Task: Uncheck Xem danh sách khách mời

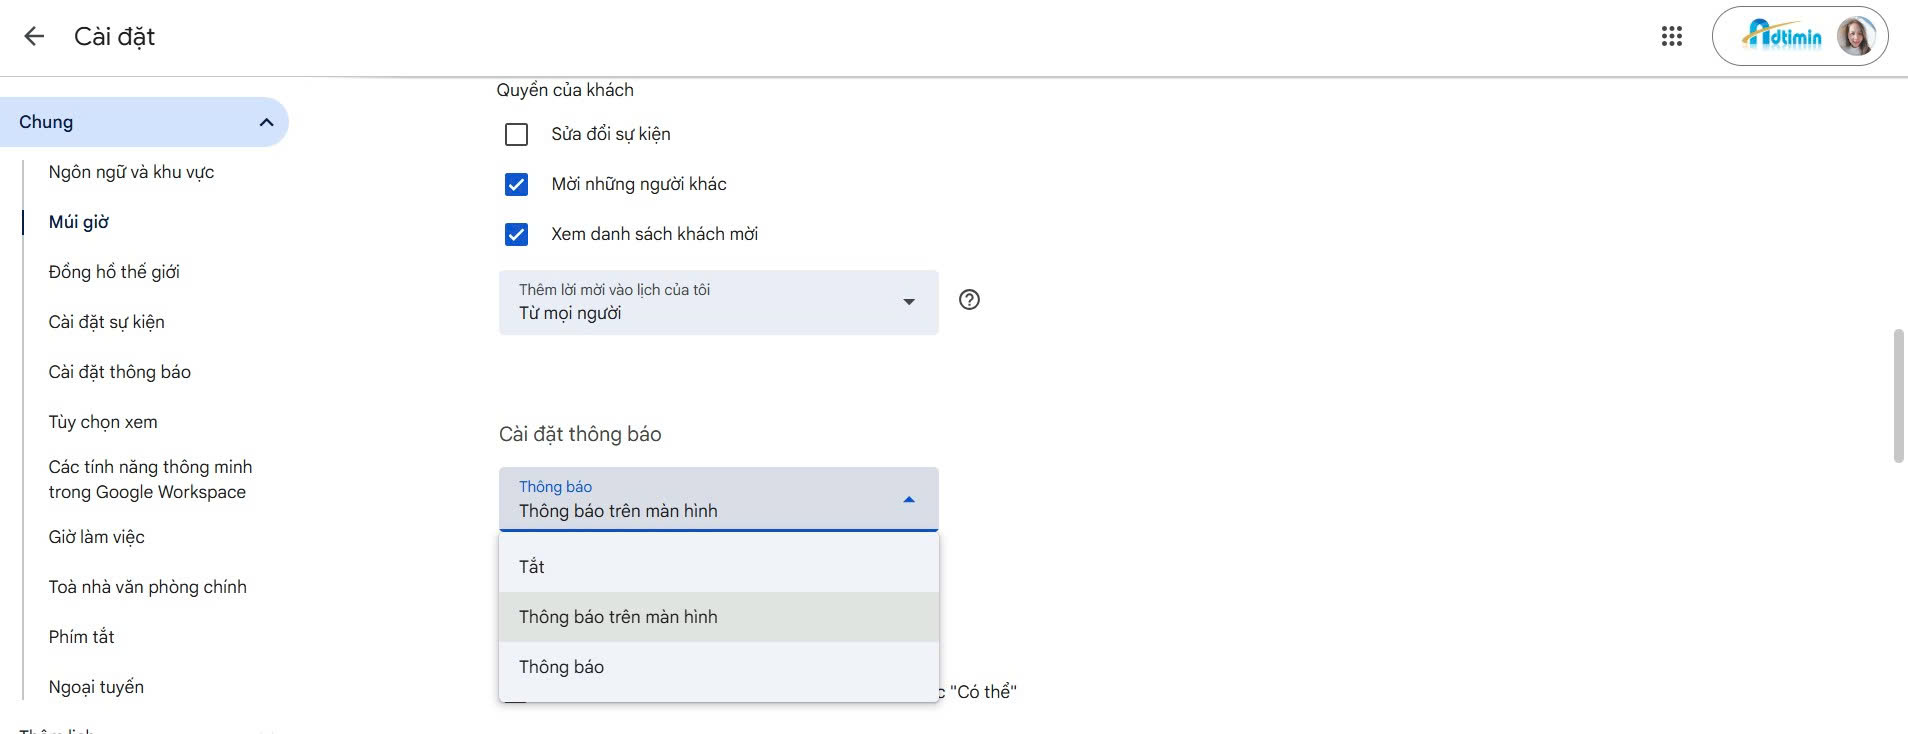Action: (x=516, y=234)
